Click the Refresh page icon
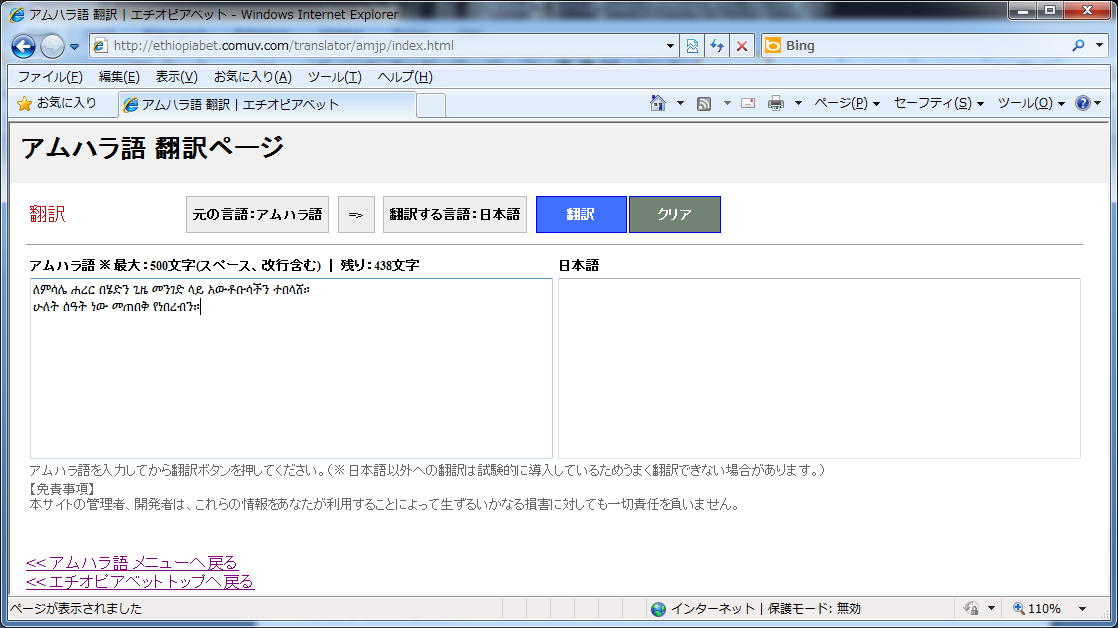 tap(717, 46)
